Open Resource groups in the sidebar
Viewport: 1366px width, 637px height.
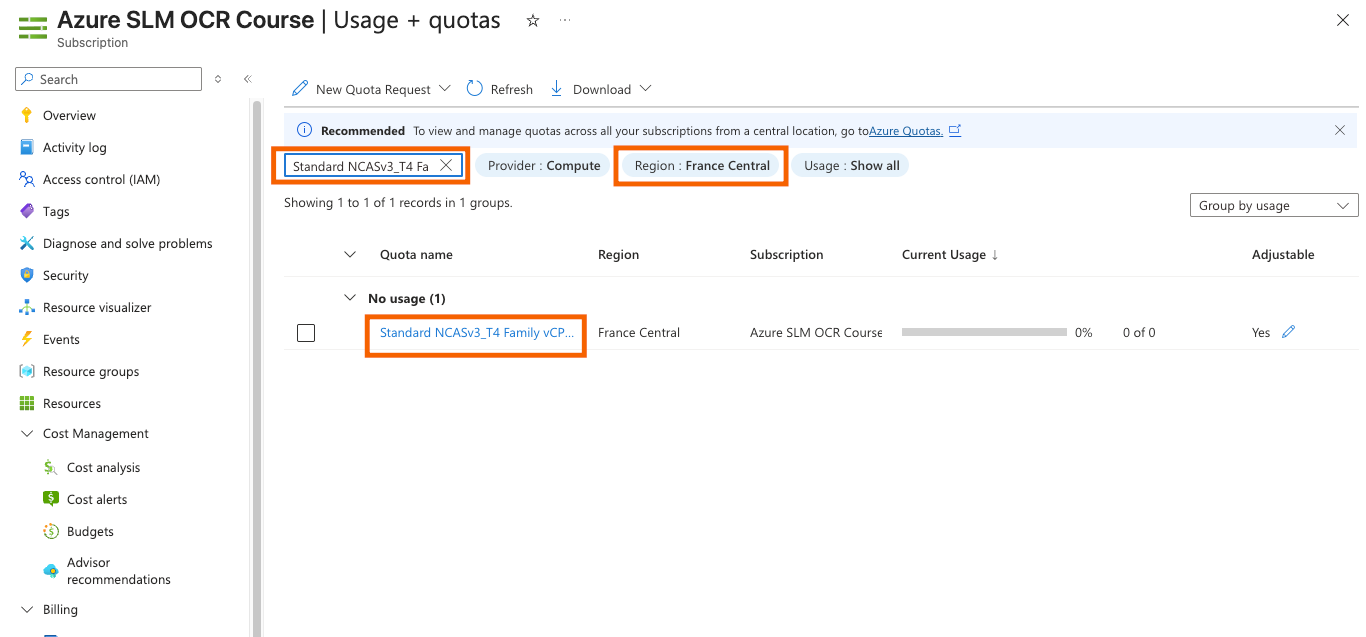pos(91,371)
